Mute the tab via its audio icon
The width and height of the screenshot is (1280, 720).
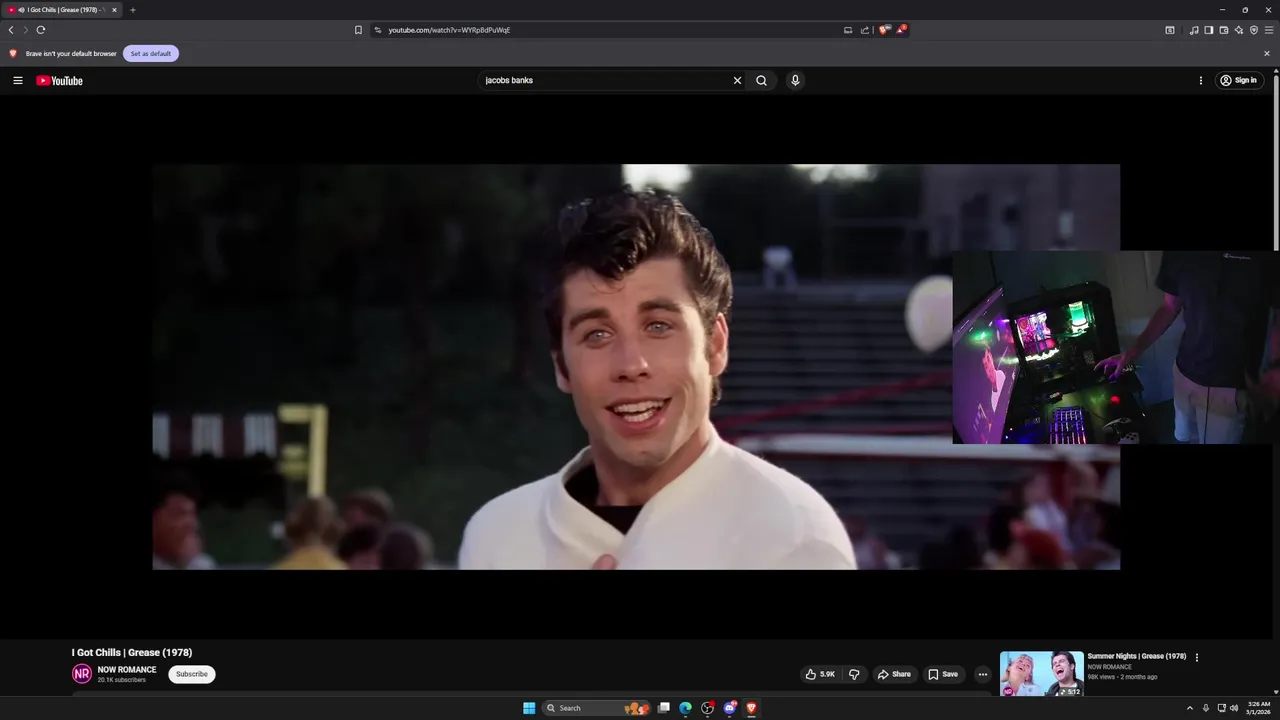click(21, 10)
